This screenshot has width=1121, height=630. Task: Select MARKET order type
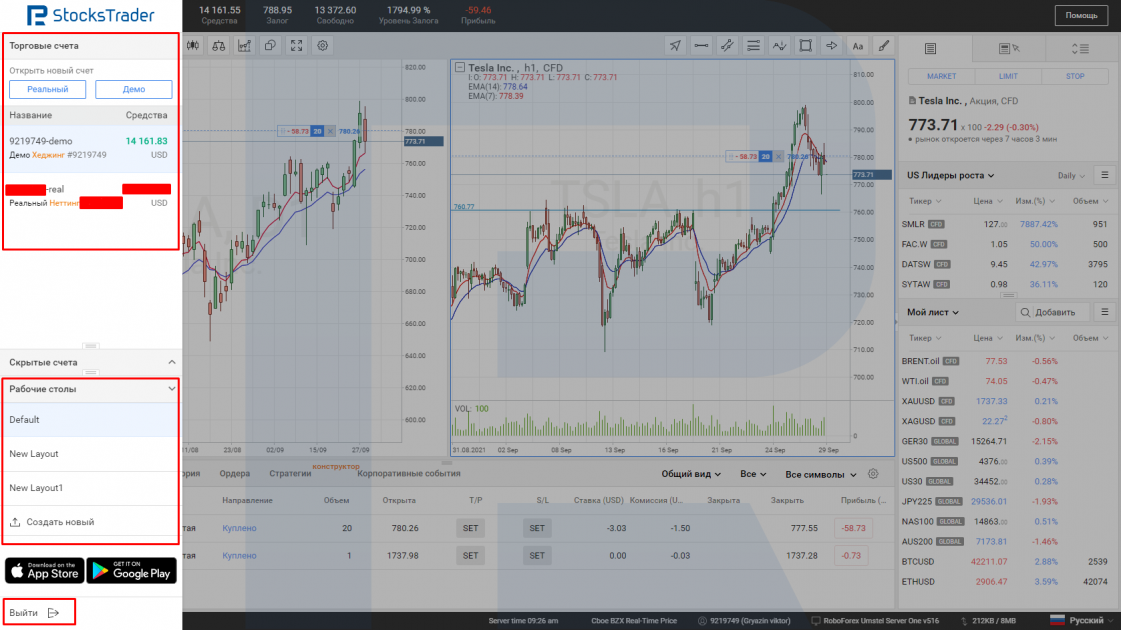(941, 77)
